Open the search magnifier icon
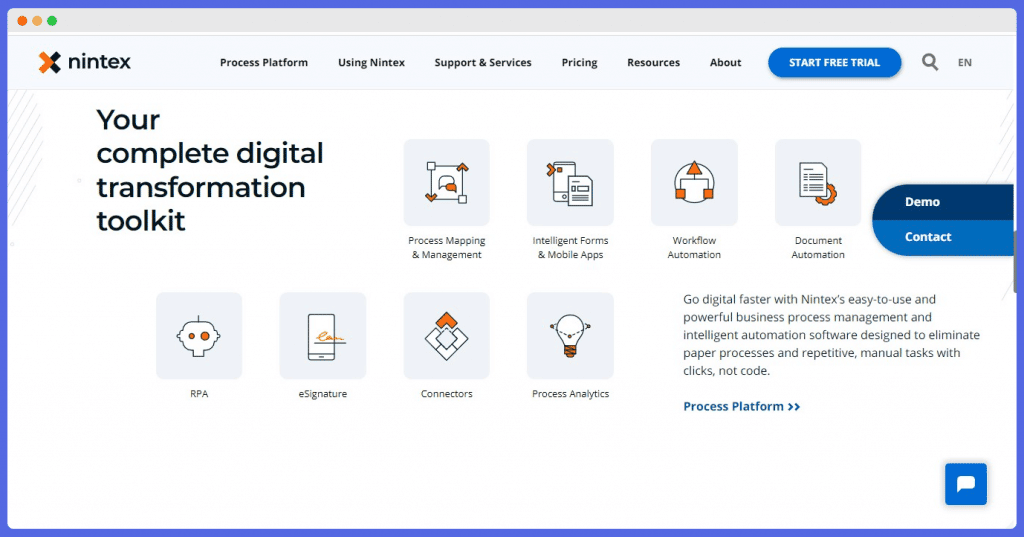Viewport: 1024px width, 537px height. 930,62
